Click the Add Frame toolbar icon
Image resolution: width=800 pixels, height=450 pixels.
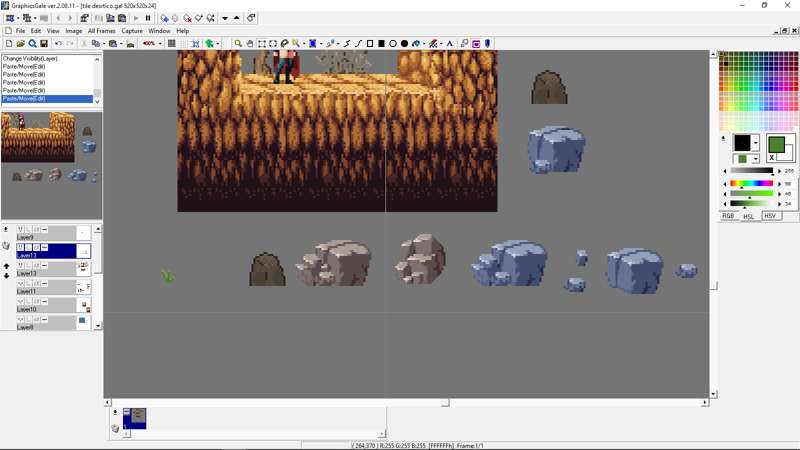click(164, 18)
